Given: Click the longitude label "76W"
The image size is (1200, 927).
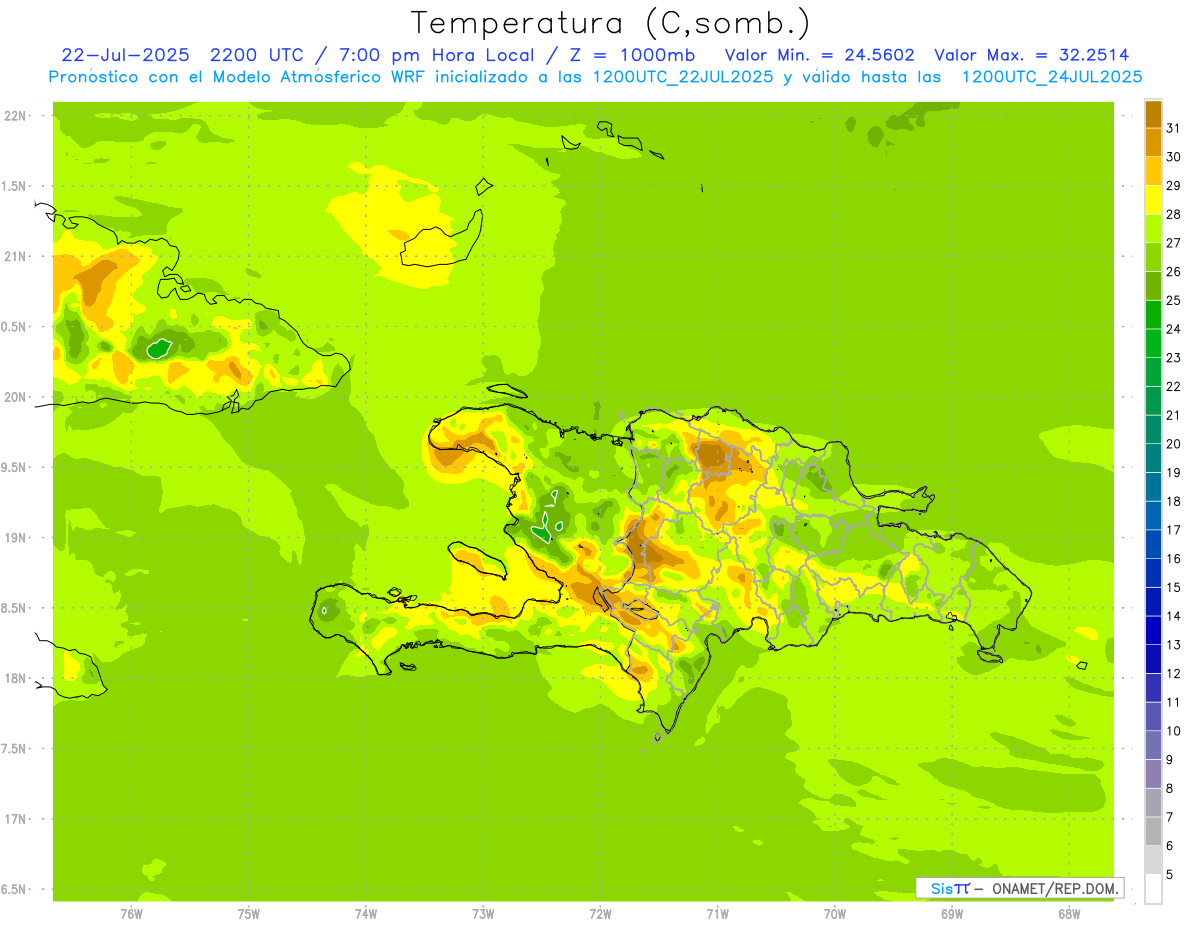Looking at the screenshot, I should (x=131, y=914).
